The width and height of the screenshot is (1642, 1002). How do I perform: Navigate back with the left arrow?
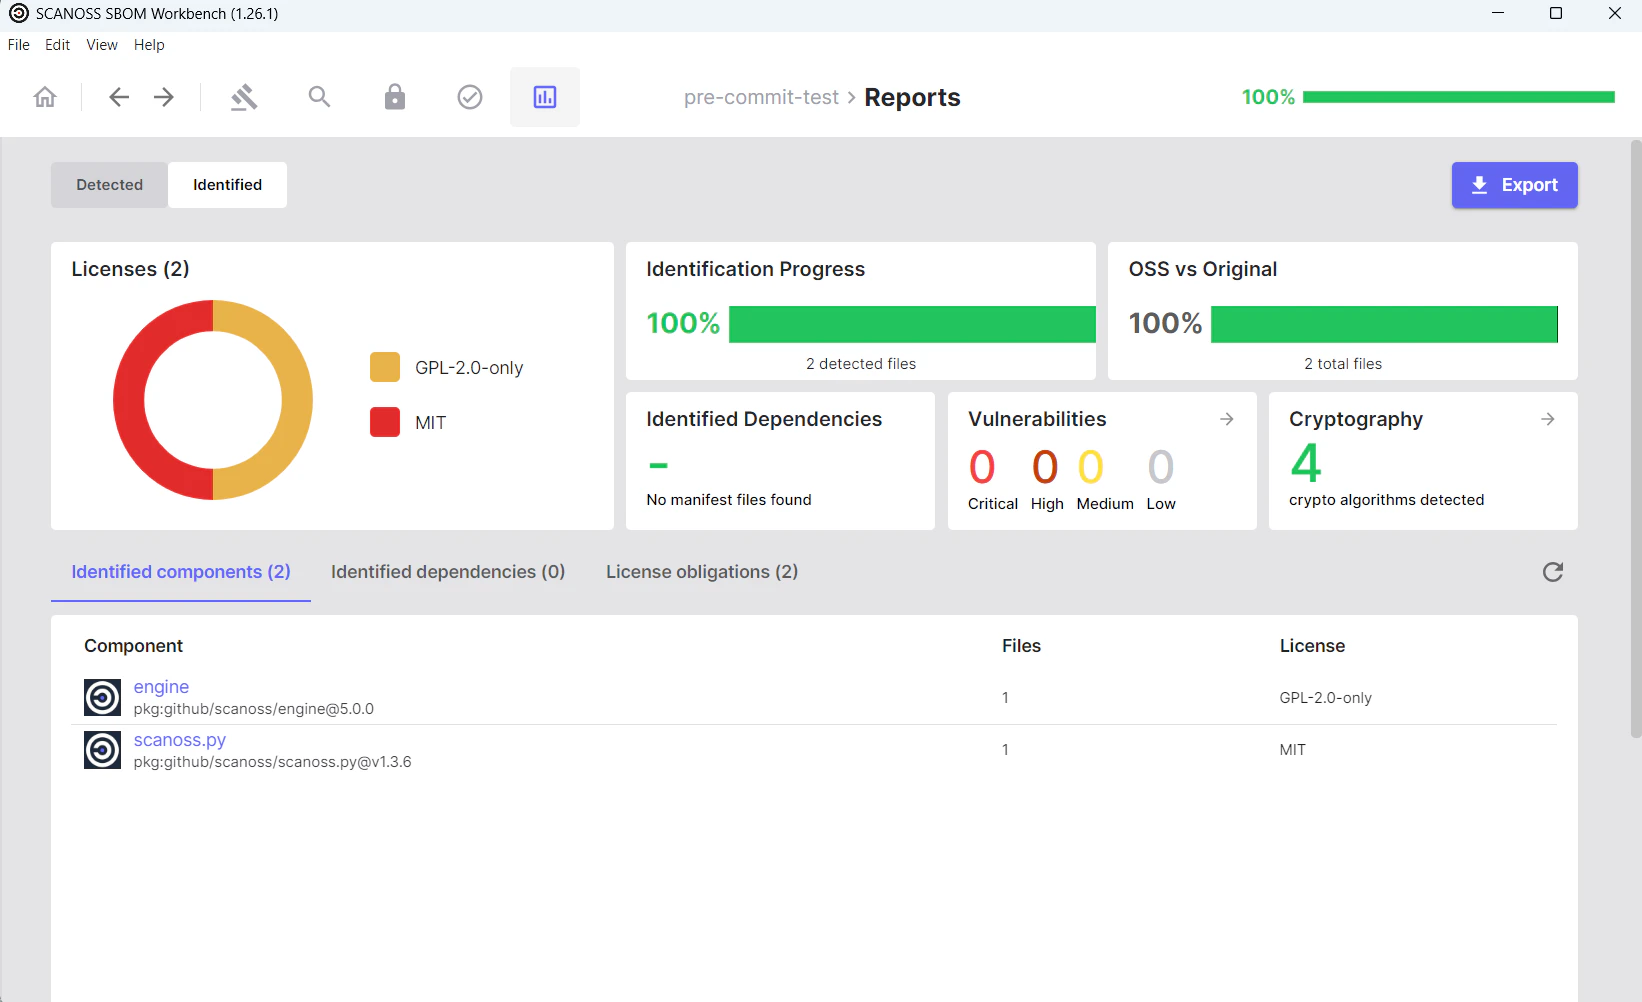119,97
